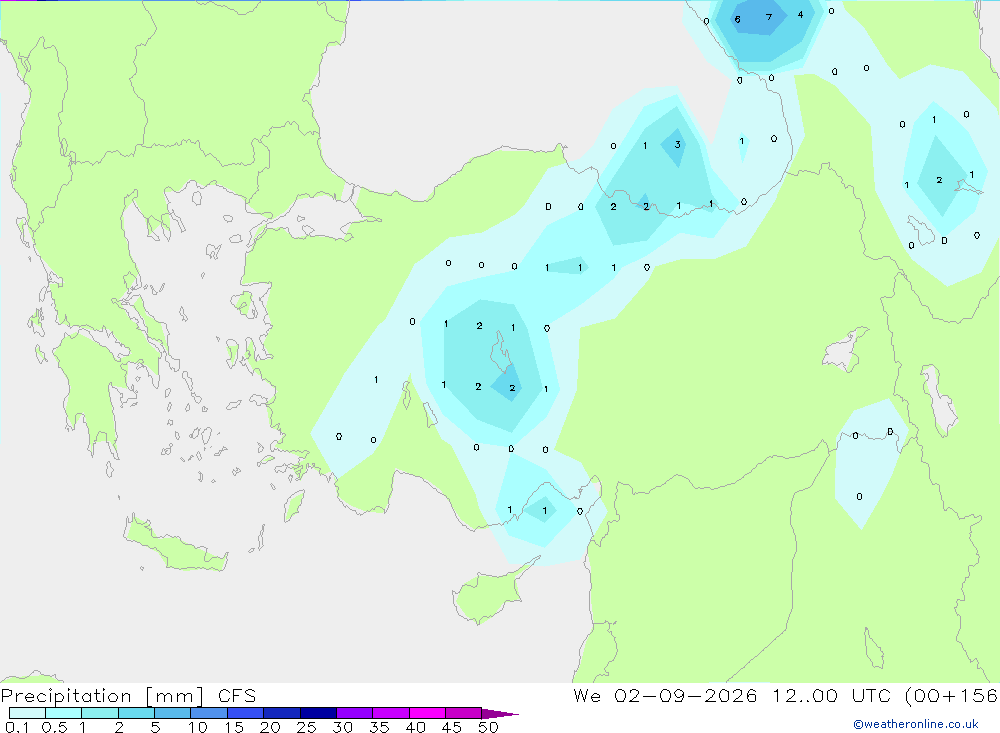Screen dimensions: 1000x733
Task: Select the 2–5 mm sky-blue legend swatch
Action: (x=136, y=713)
